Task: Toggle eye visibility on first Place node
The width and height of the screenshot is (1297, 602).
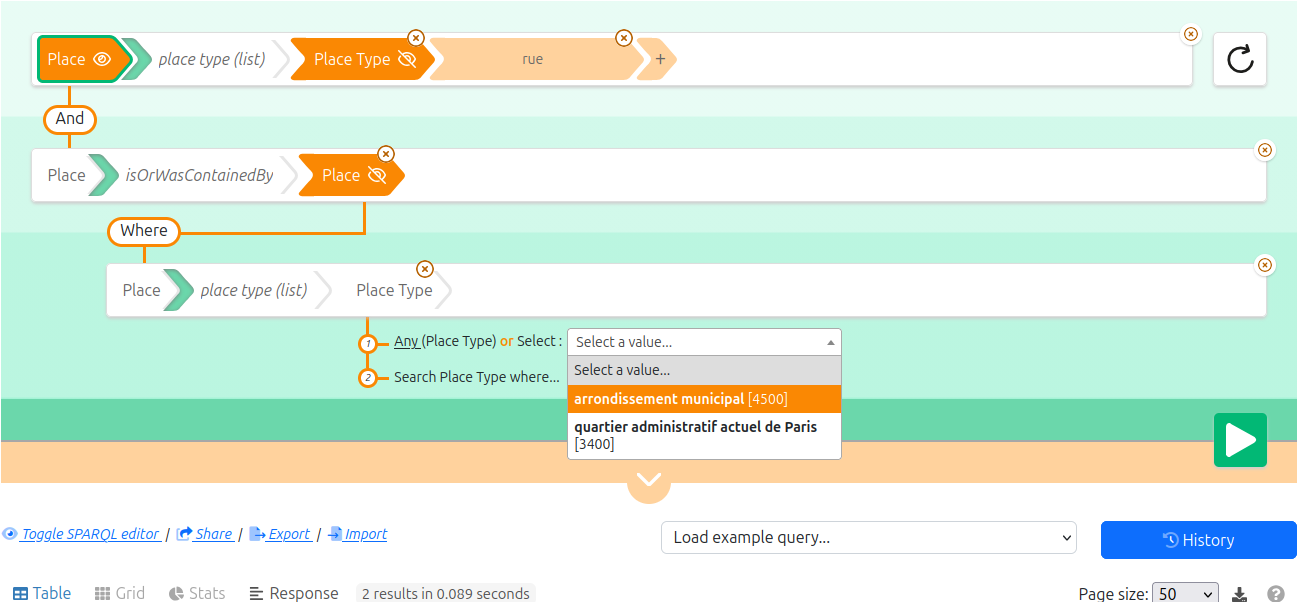Action: click(101, 59)
